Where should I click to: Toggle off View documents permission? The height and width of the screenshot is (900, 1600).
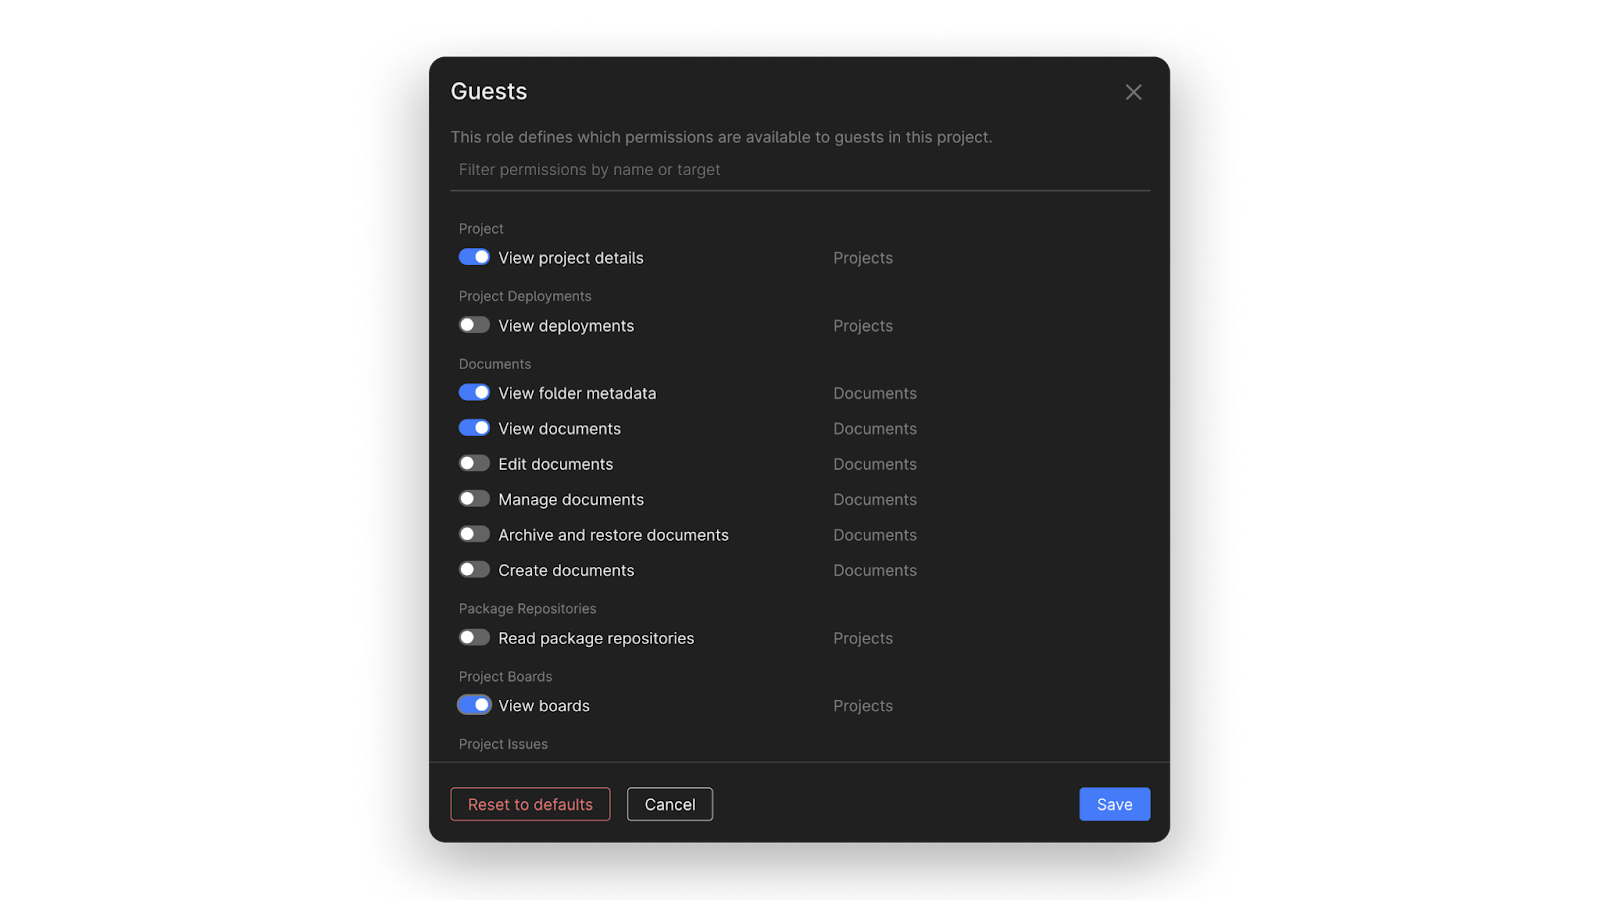pyautogui.click(x=474, y=428)
